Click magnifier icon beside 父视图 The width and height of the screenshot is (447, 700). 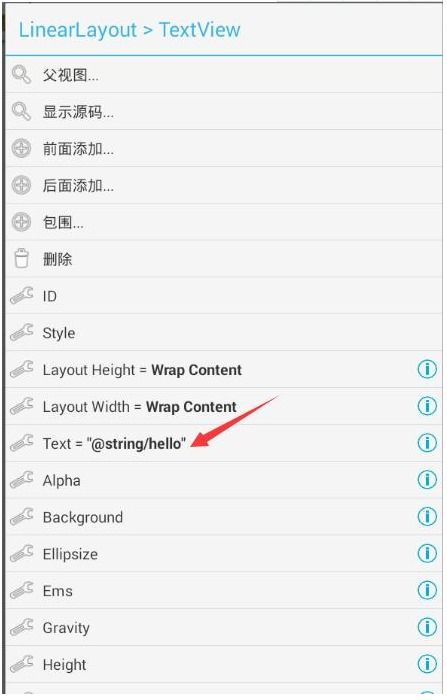pyautogui.click(x=21, y=75)
